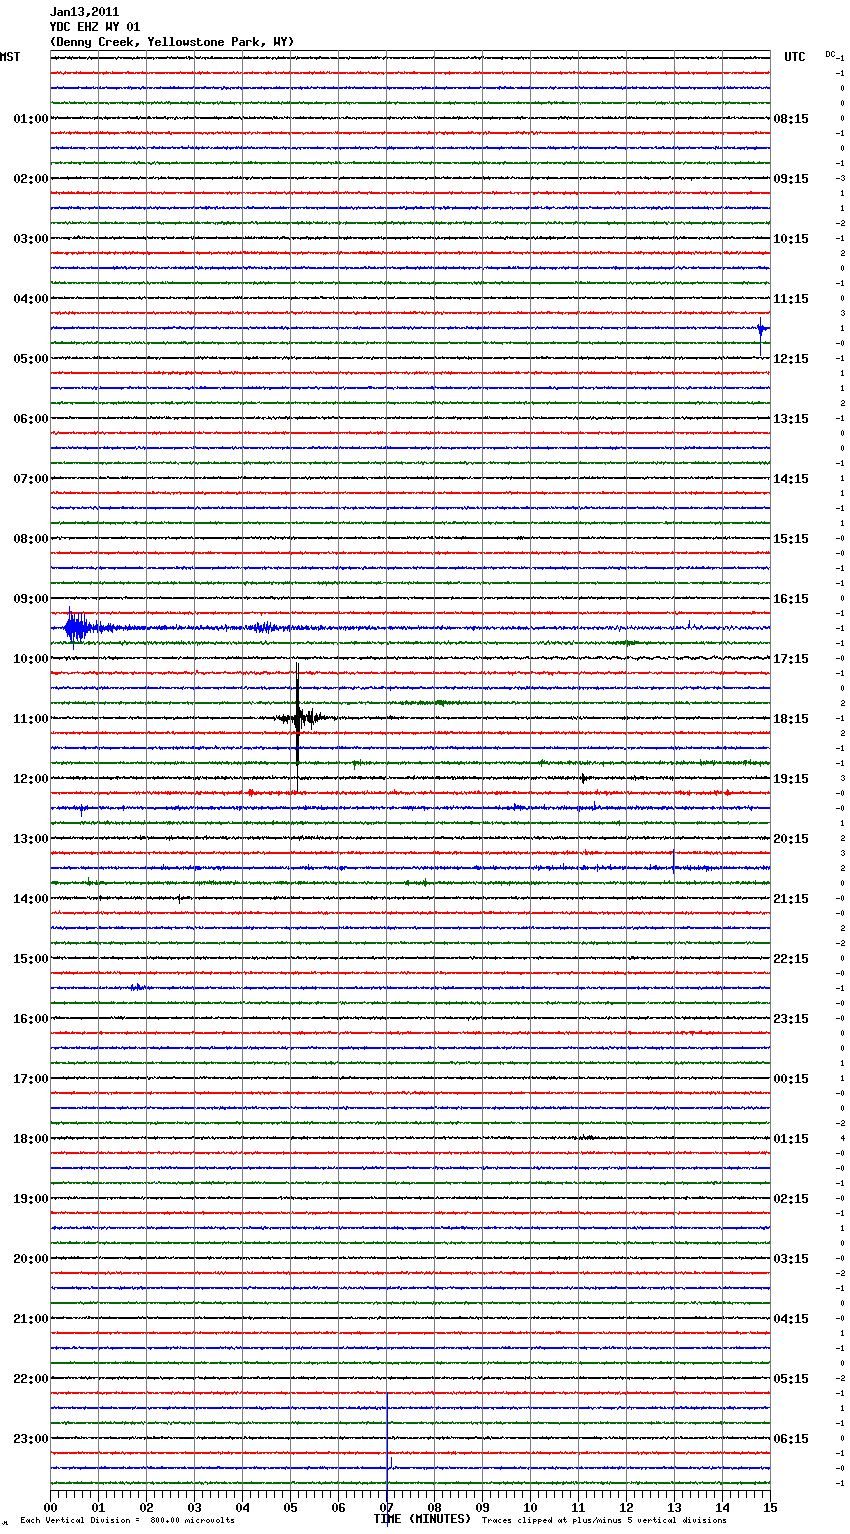Click the minute axis tick label "09"
This screenshot has height=1534, width=850.
point(482,1507)
